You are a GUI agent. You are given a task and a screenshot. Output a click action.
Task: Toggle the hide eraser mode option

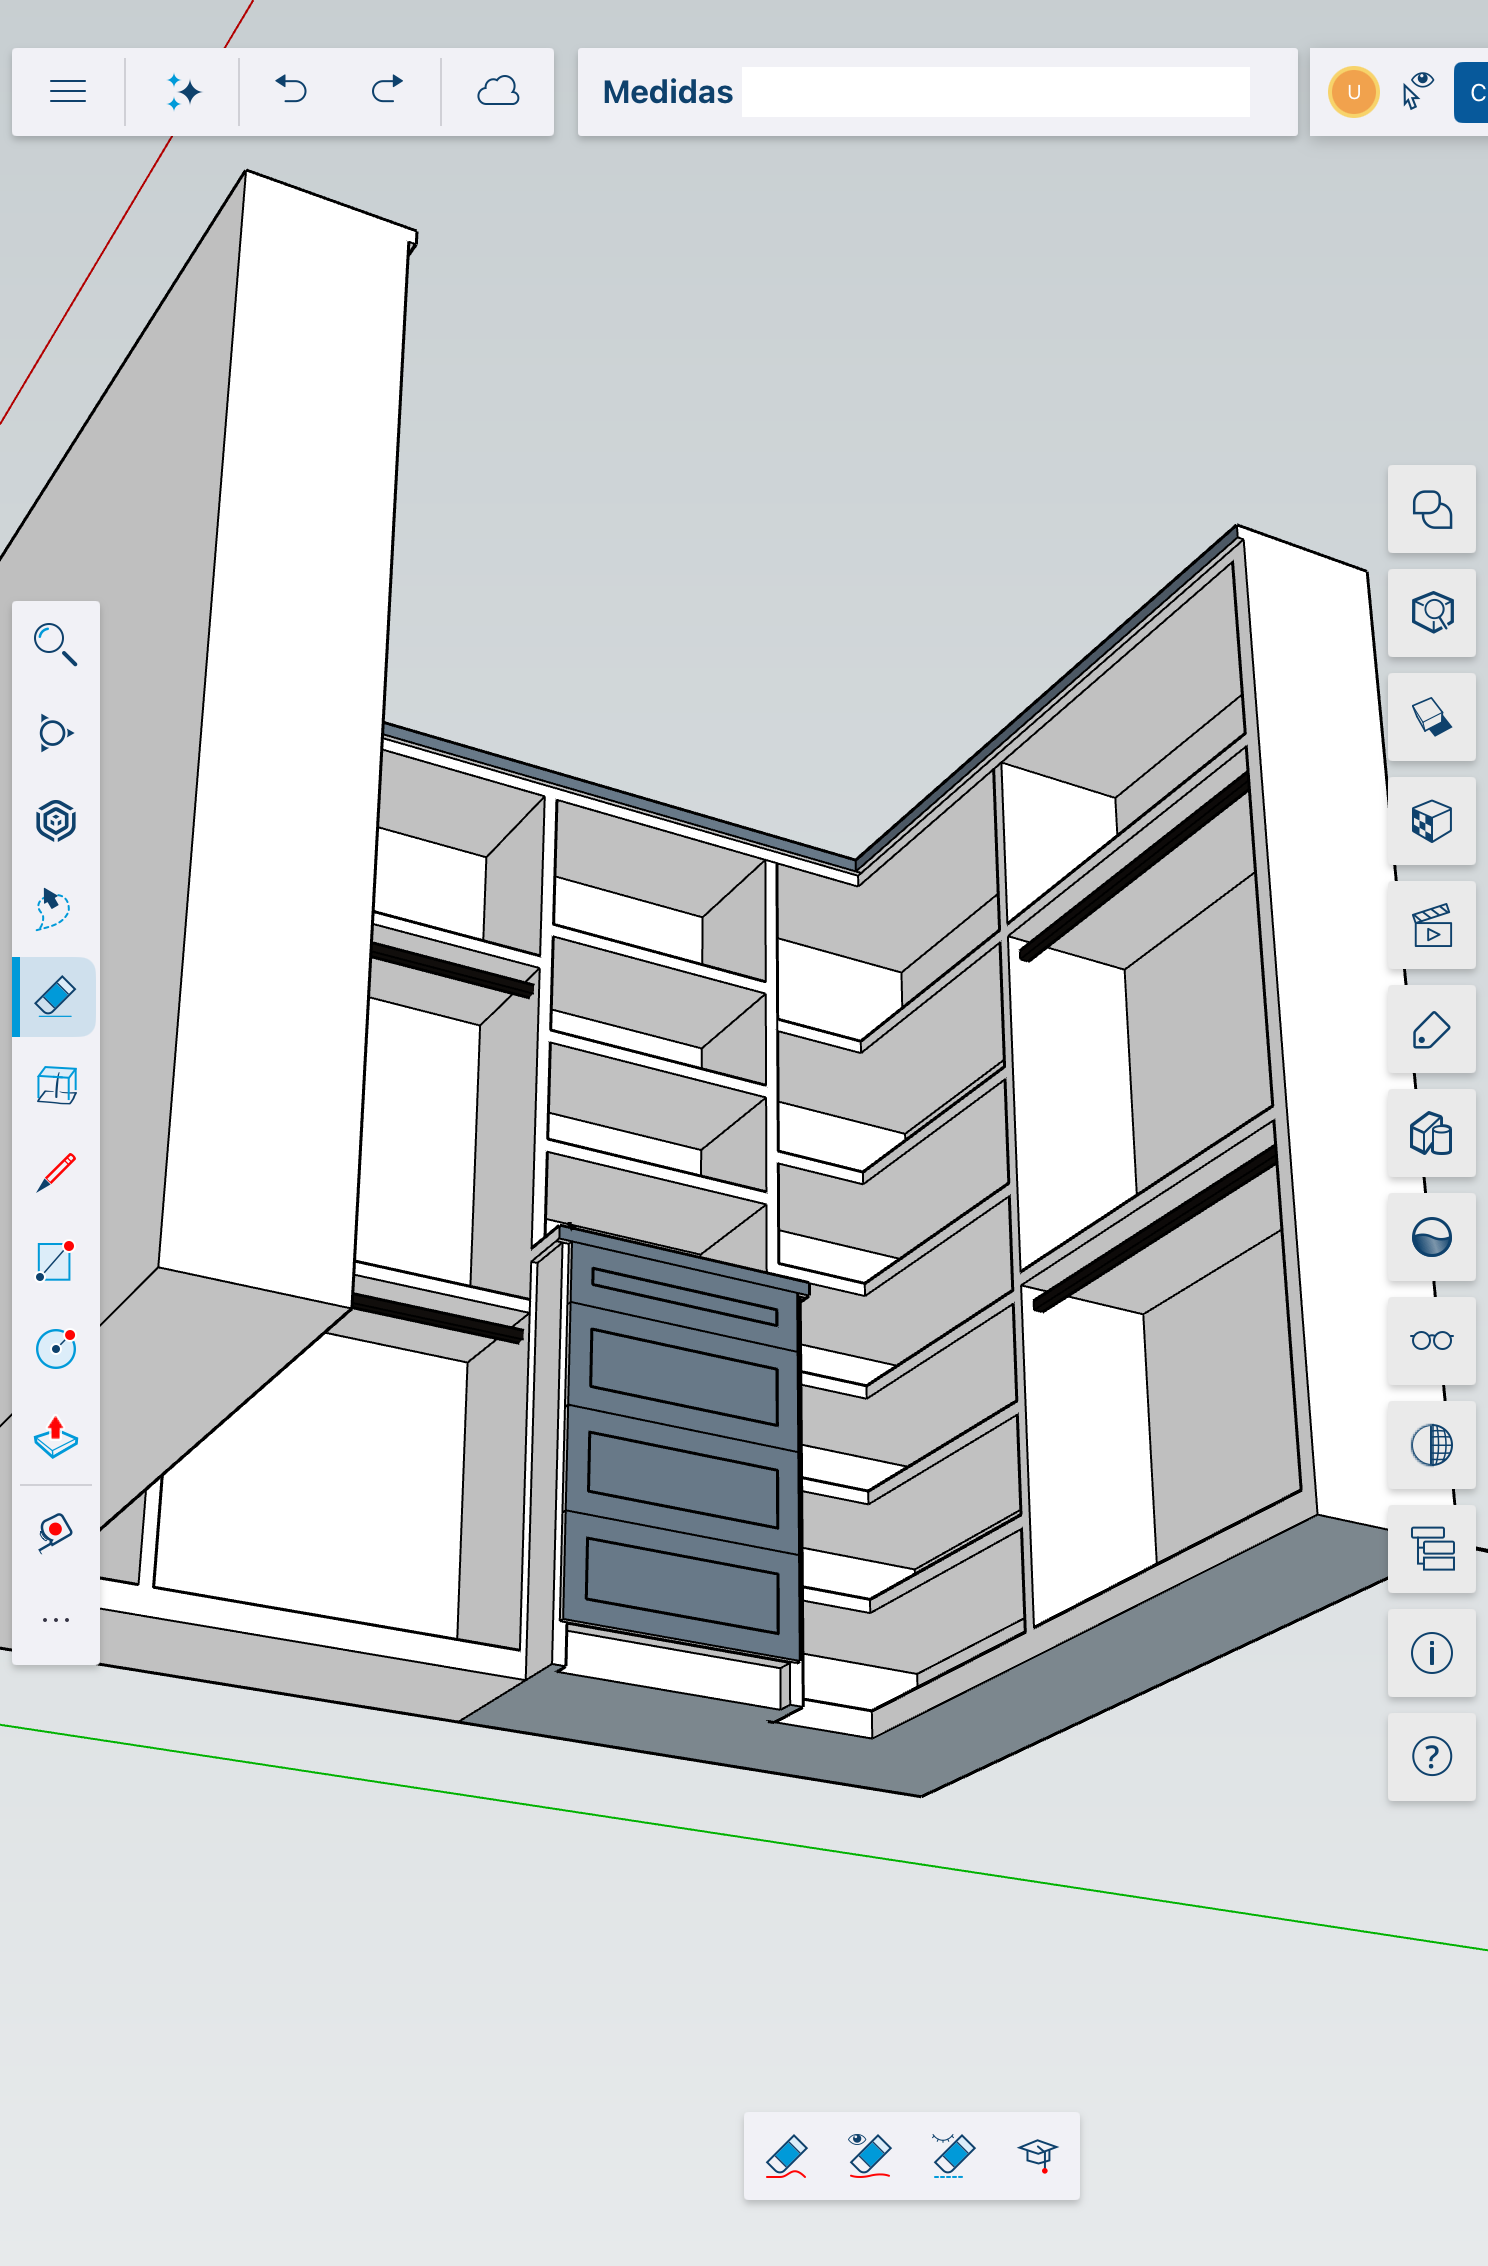869,2155
